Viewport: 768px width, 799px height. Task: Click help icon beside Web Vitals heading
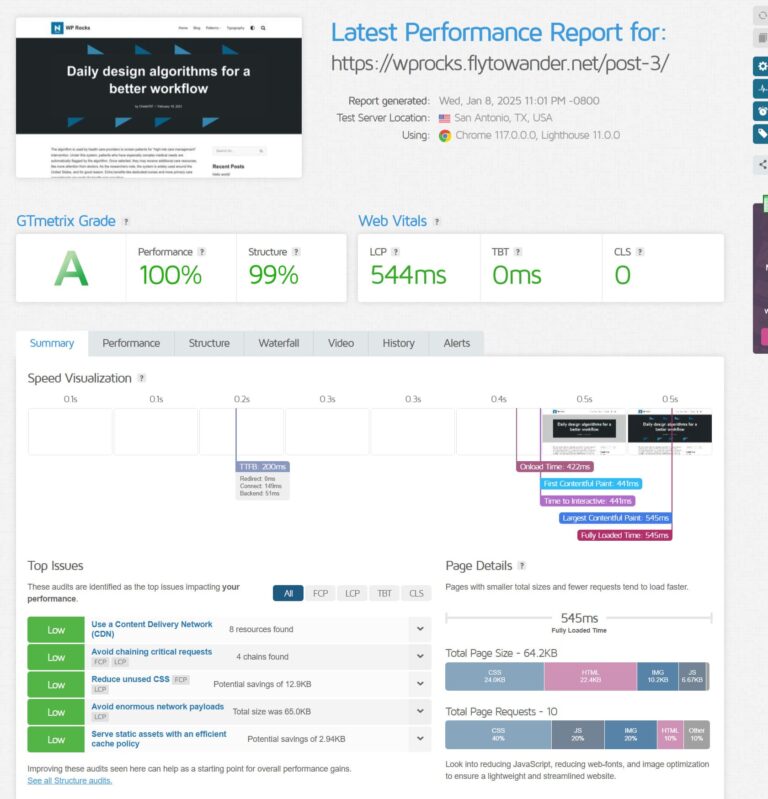click(437, 222)
